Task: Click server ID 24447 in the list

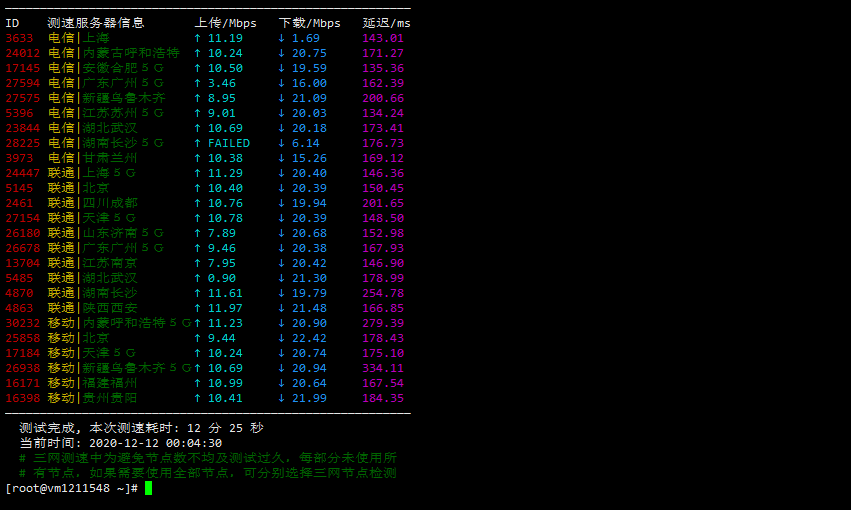Action: [x=23, y=173]
